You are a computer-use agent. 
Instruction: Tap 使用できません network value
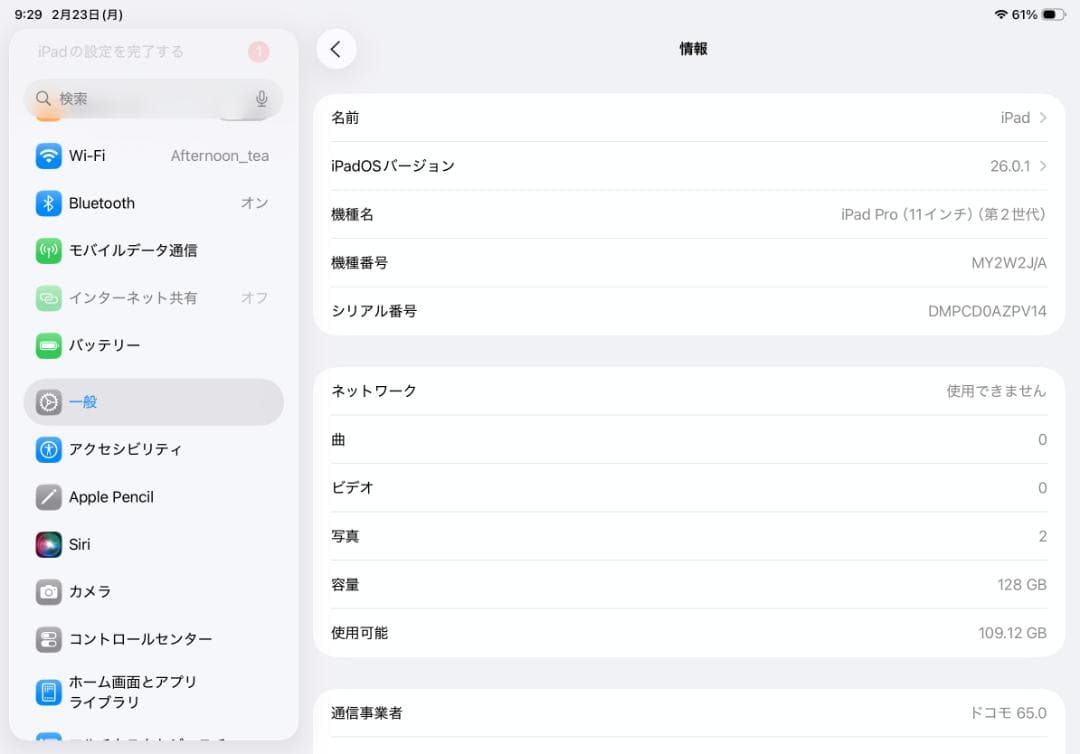coord(996,391)
